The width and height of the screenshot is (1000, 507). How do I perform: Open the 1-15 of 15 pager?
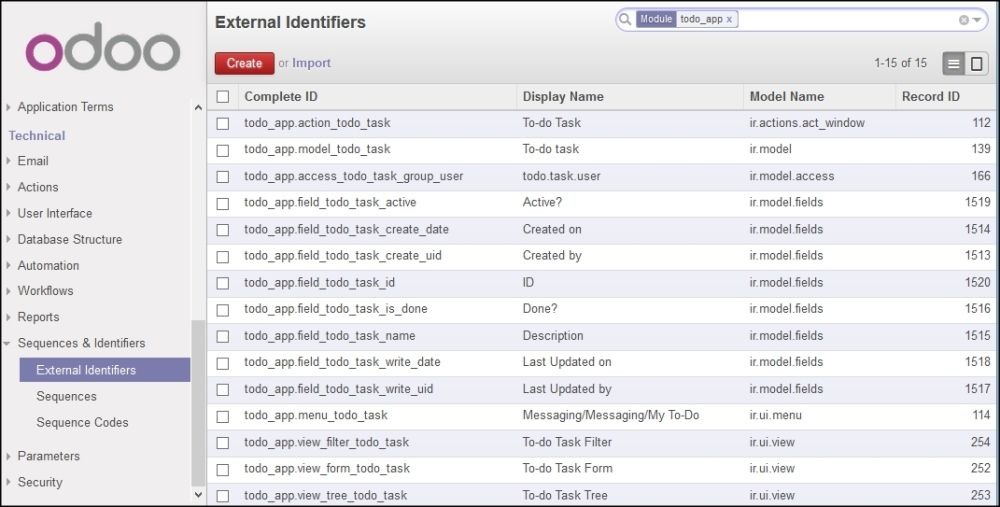pos(901,63)
